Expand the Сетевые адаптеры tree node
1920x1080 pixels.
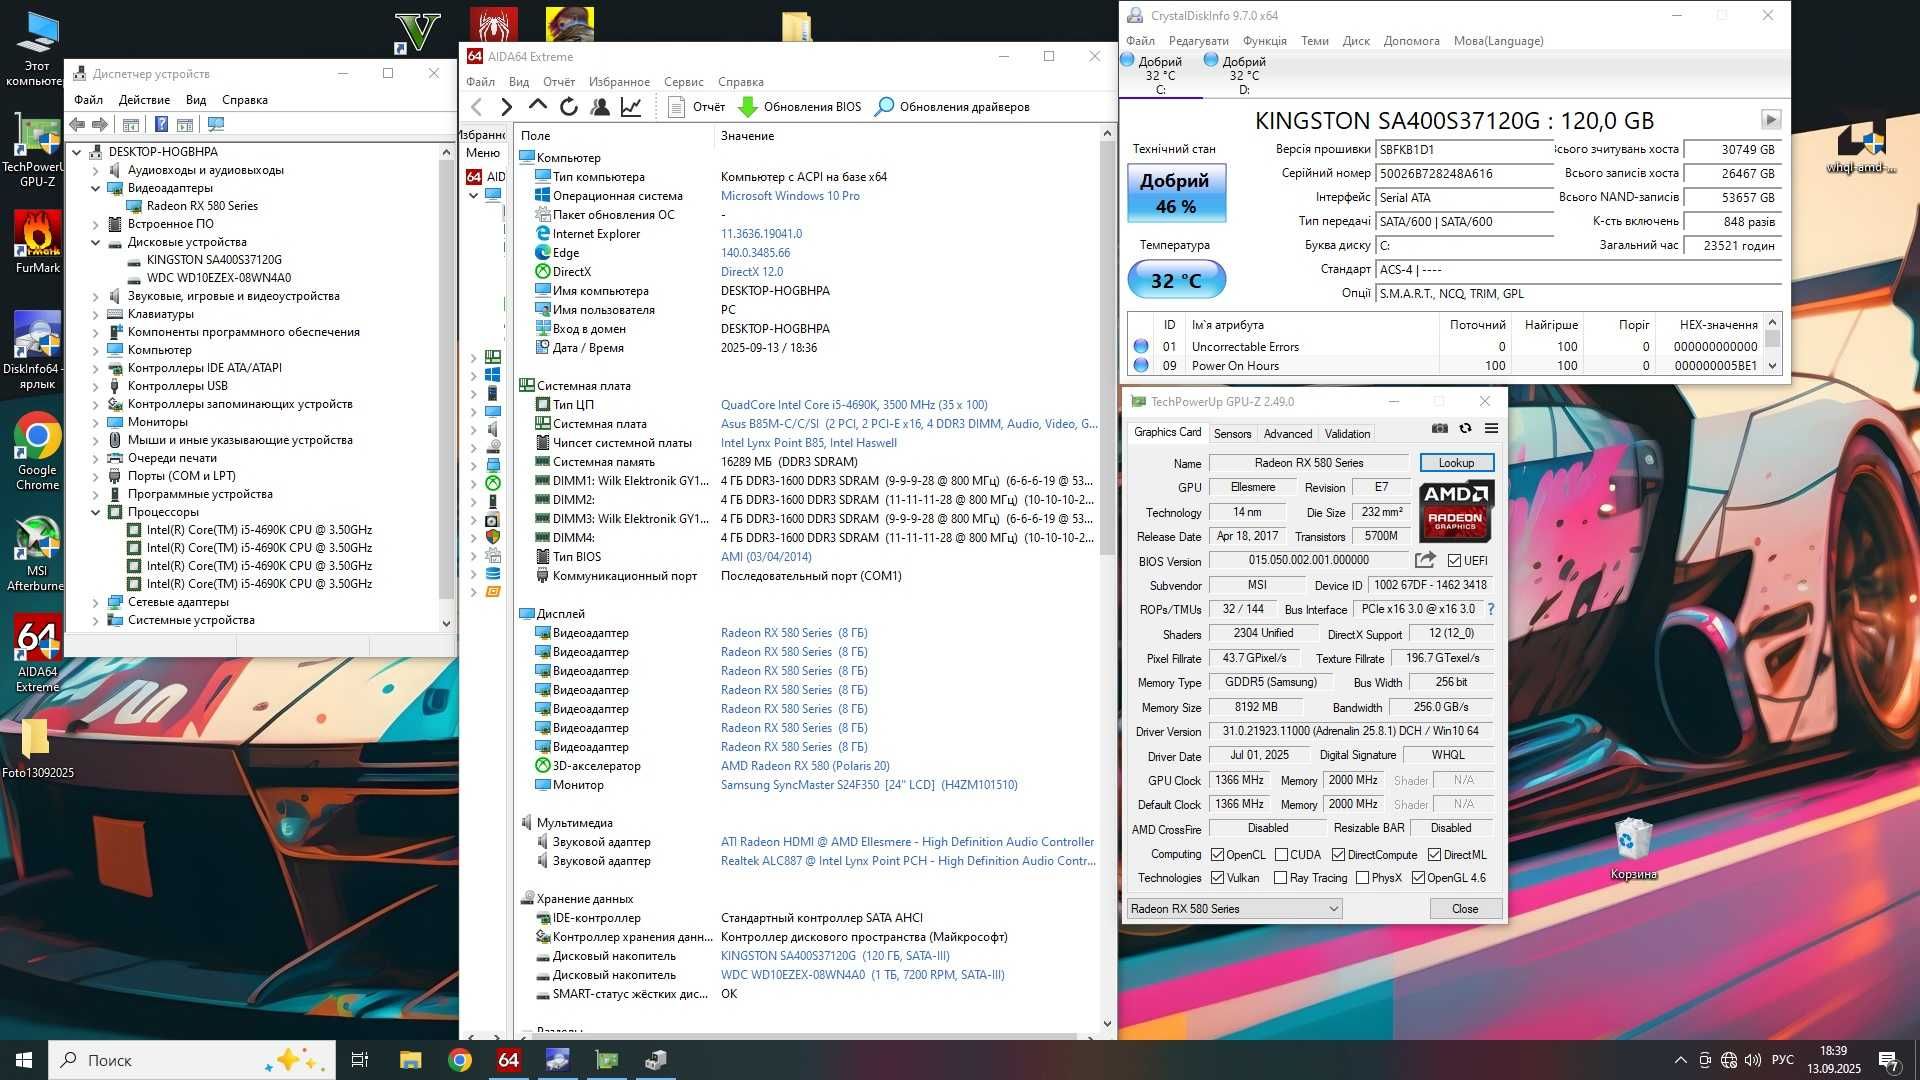(x=96, y=602)
